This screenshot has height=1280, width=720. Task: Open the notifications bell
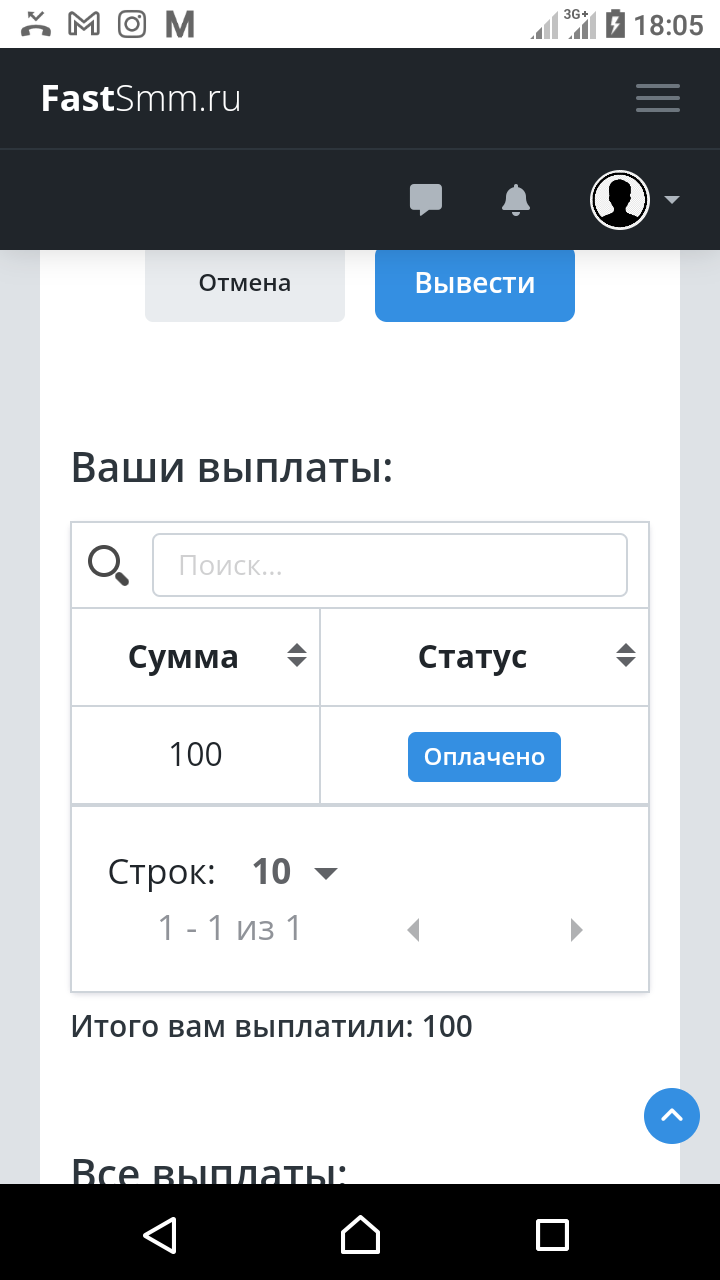(516, 200)
